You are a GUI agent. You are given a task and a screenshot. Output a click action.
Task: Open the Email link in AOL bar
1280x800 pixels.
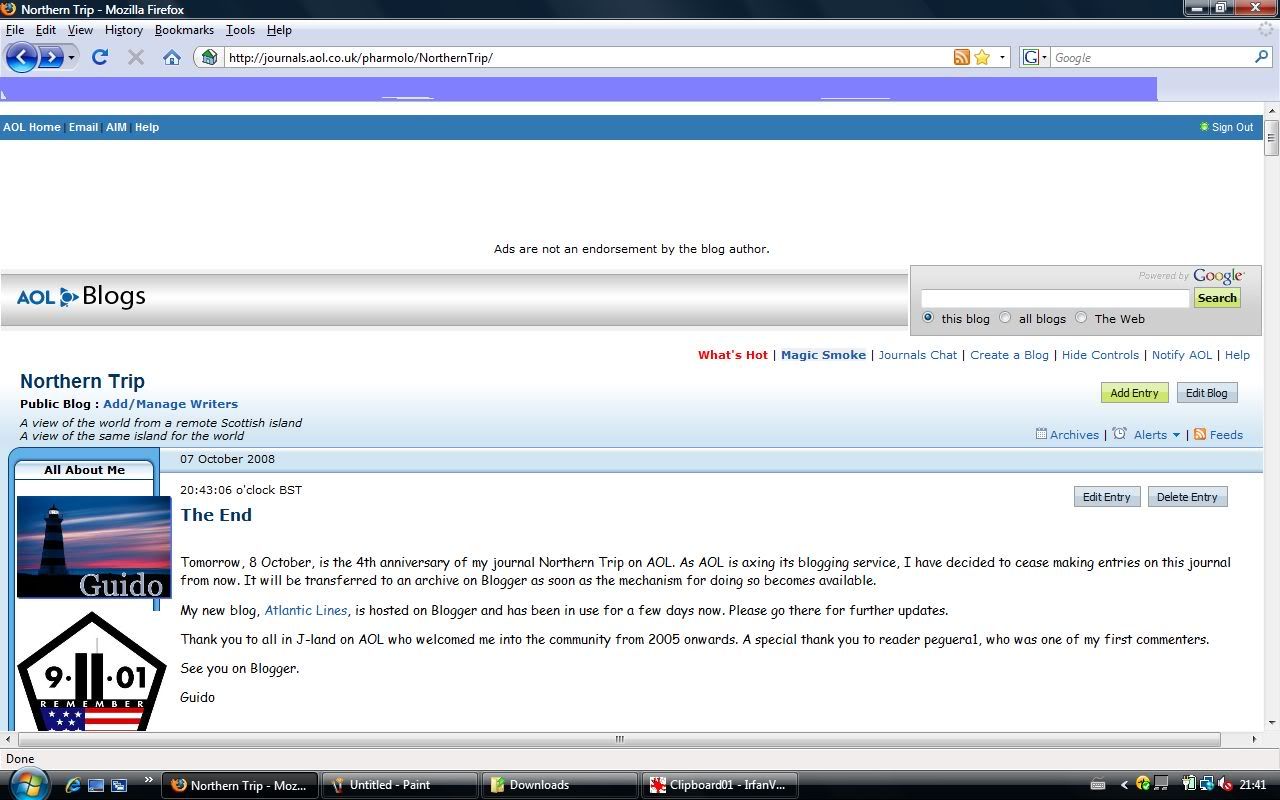tap(83, 127)
